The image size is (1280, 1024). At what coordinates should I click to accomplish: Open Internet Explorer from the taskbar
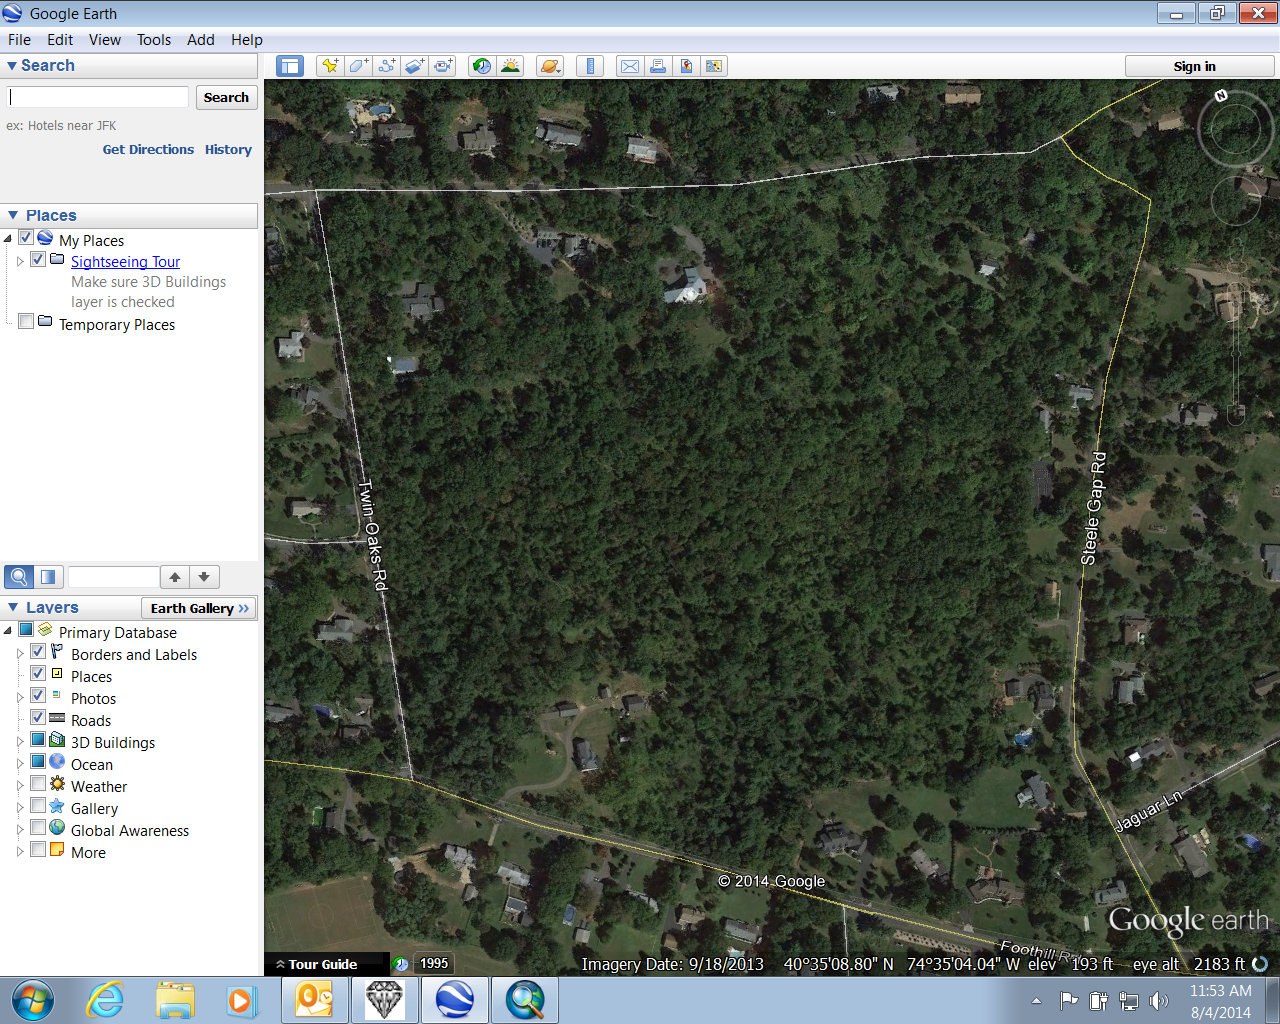tap(104, 1000)
